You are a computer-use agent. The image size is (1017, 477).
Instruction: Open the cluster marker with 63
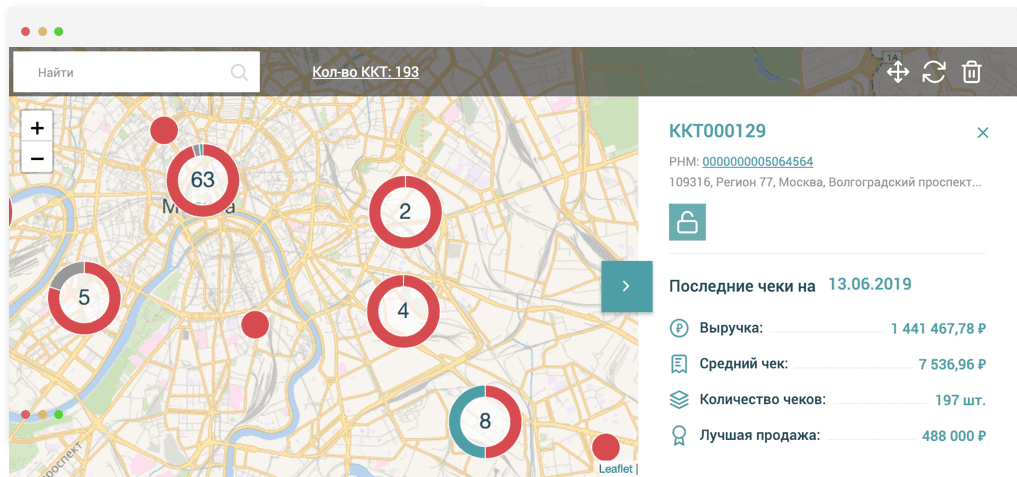203,180
